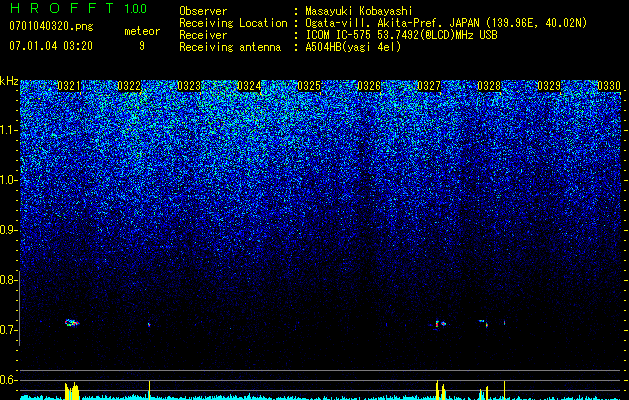This screenshot has width=629, height=400.
Task: Select the file name 0701040320.png
Action: 51,26
